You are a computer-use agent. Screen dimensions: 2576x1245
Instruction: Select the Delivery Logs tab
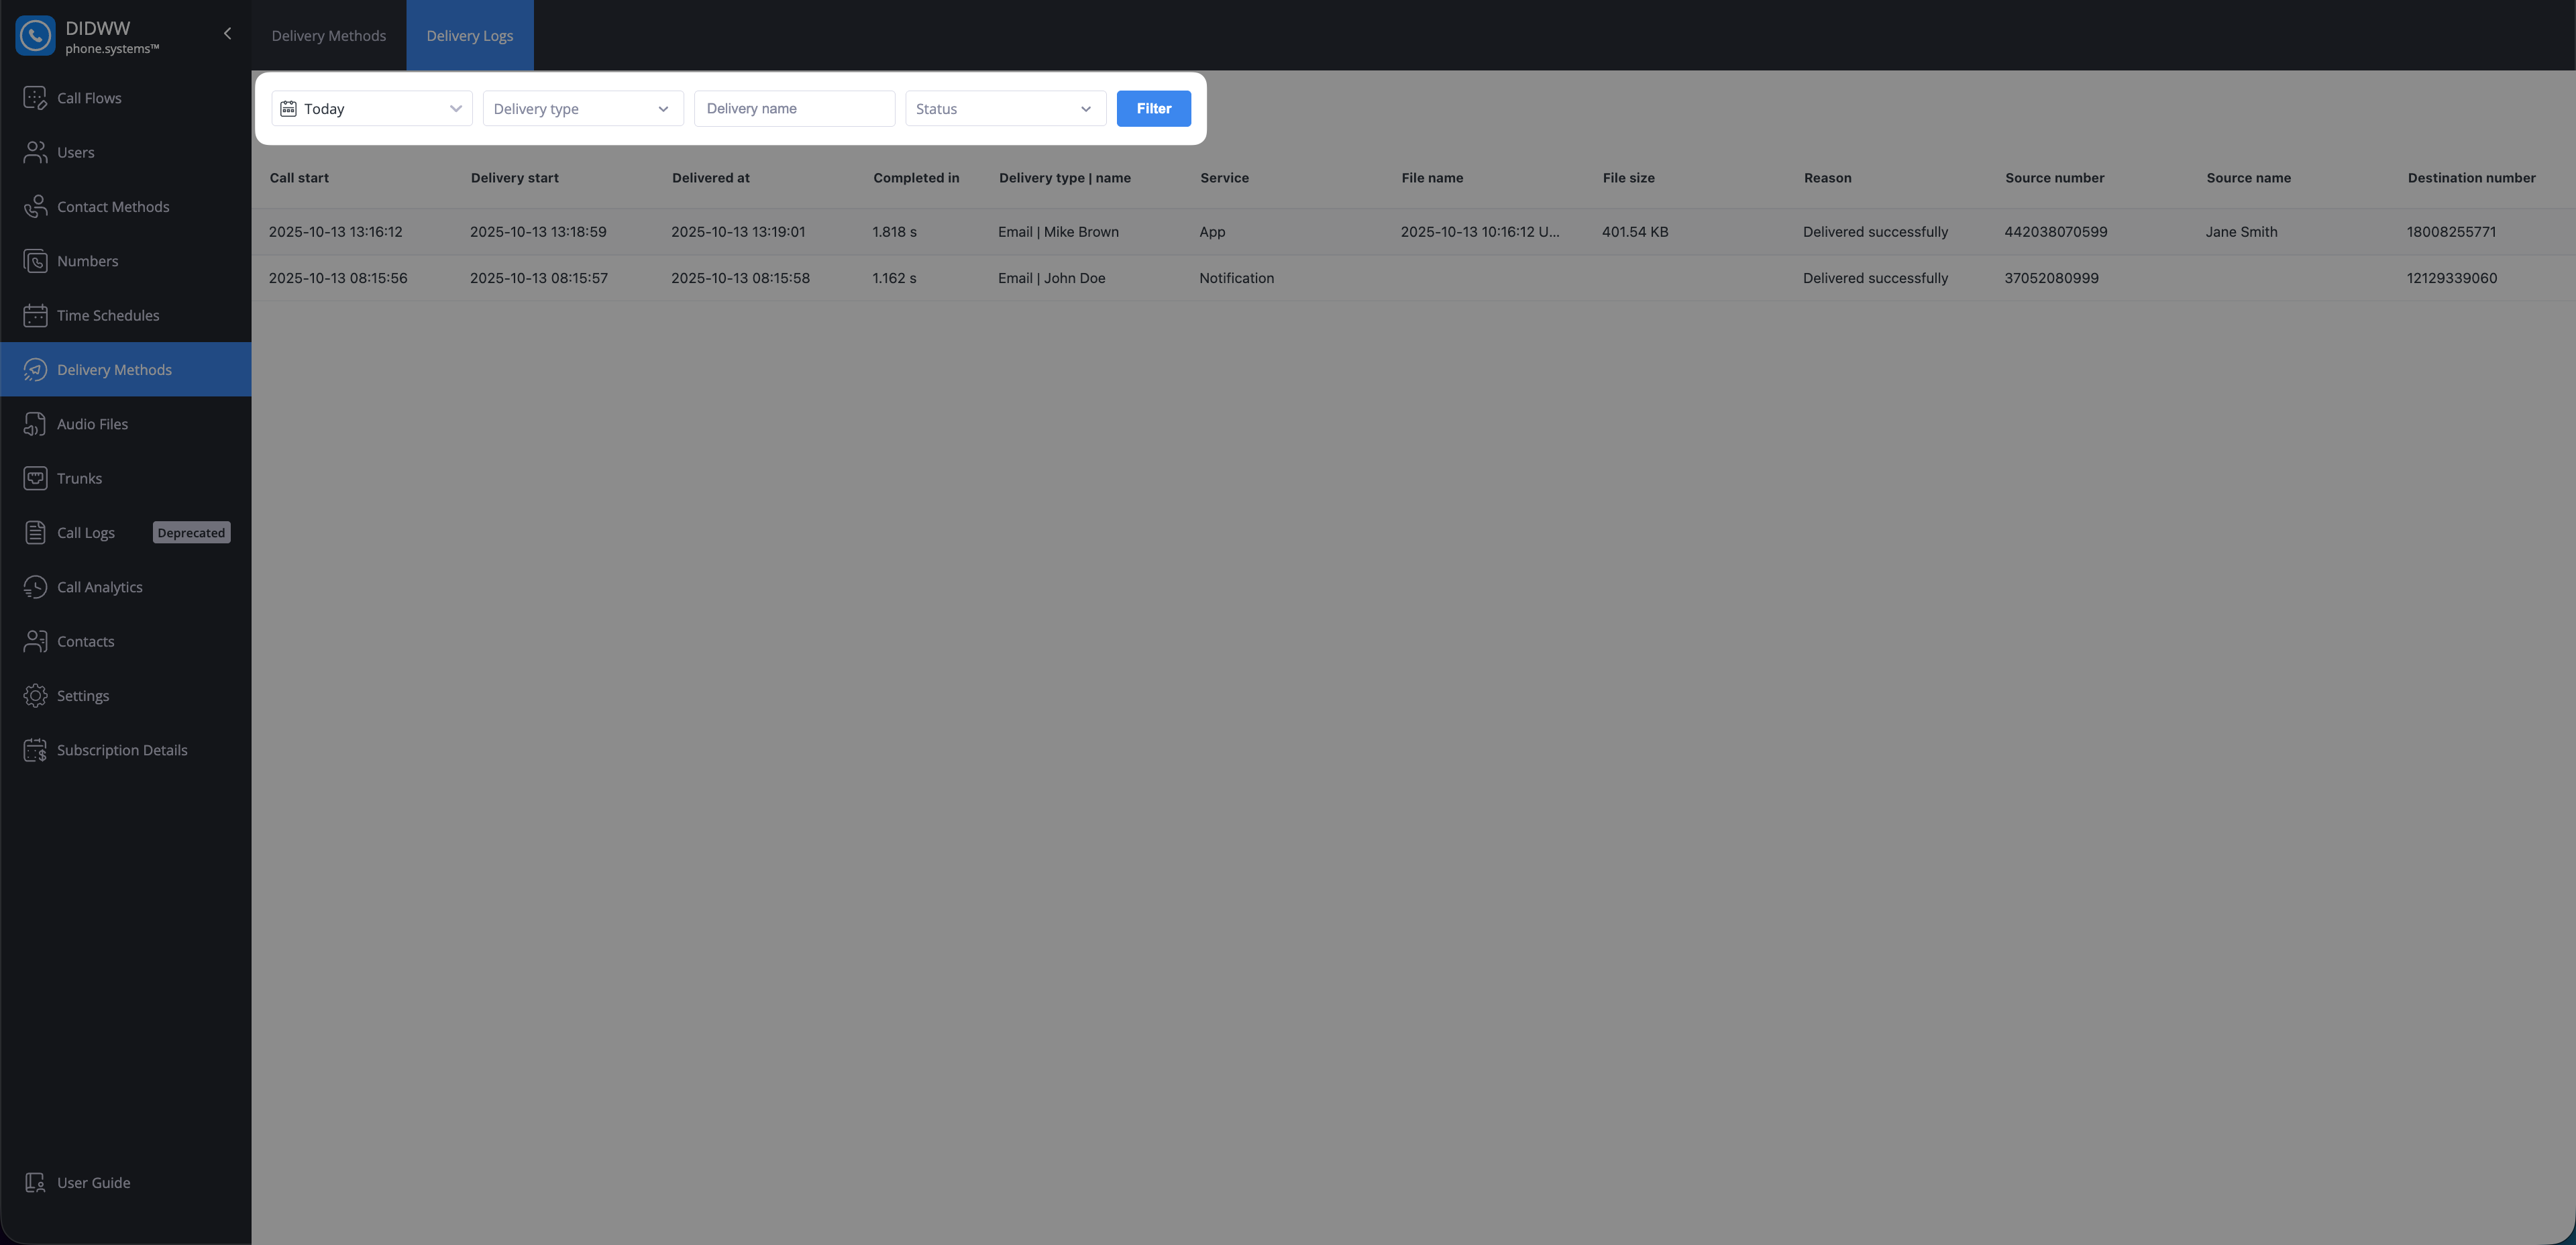click(x=469, y=36)
